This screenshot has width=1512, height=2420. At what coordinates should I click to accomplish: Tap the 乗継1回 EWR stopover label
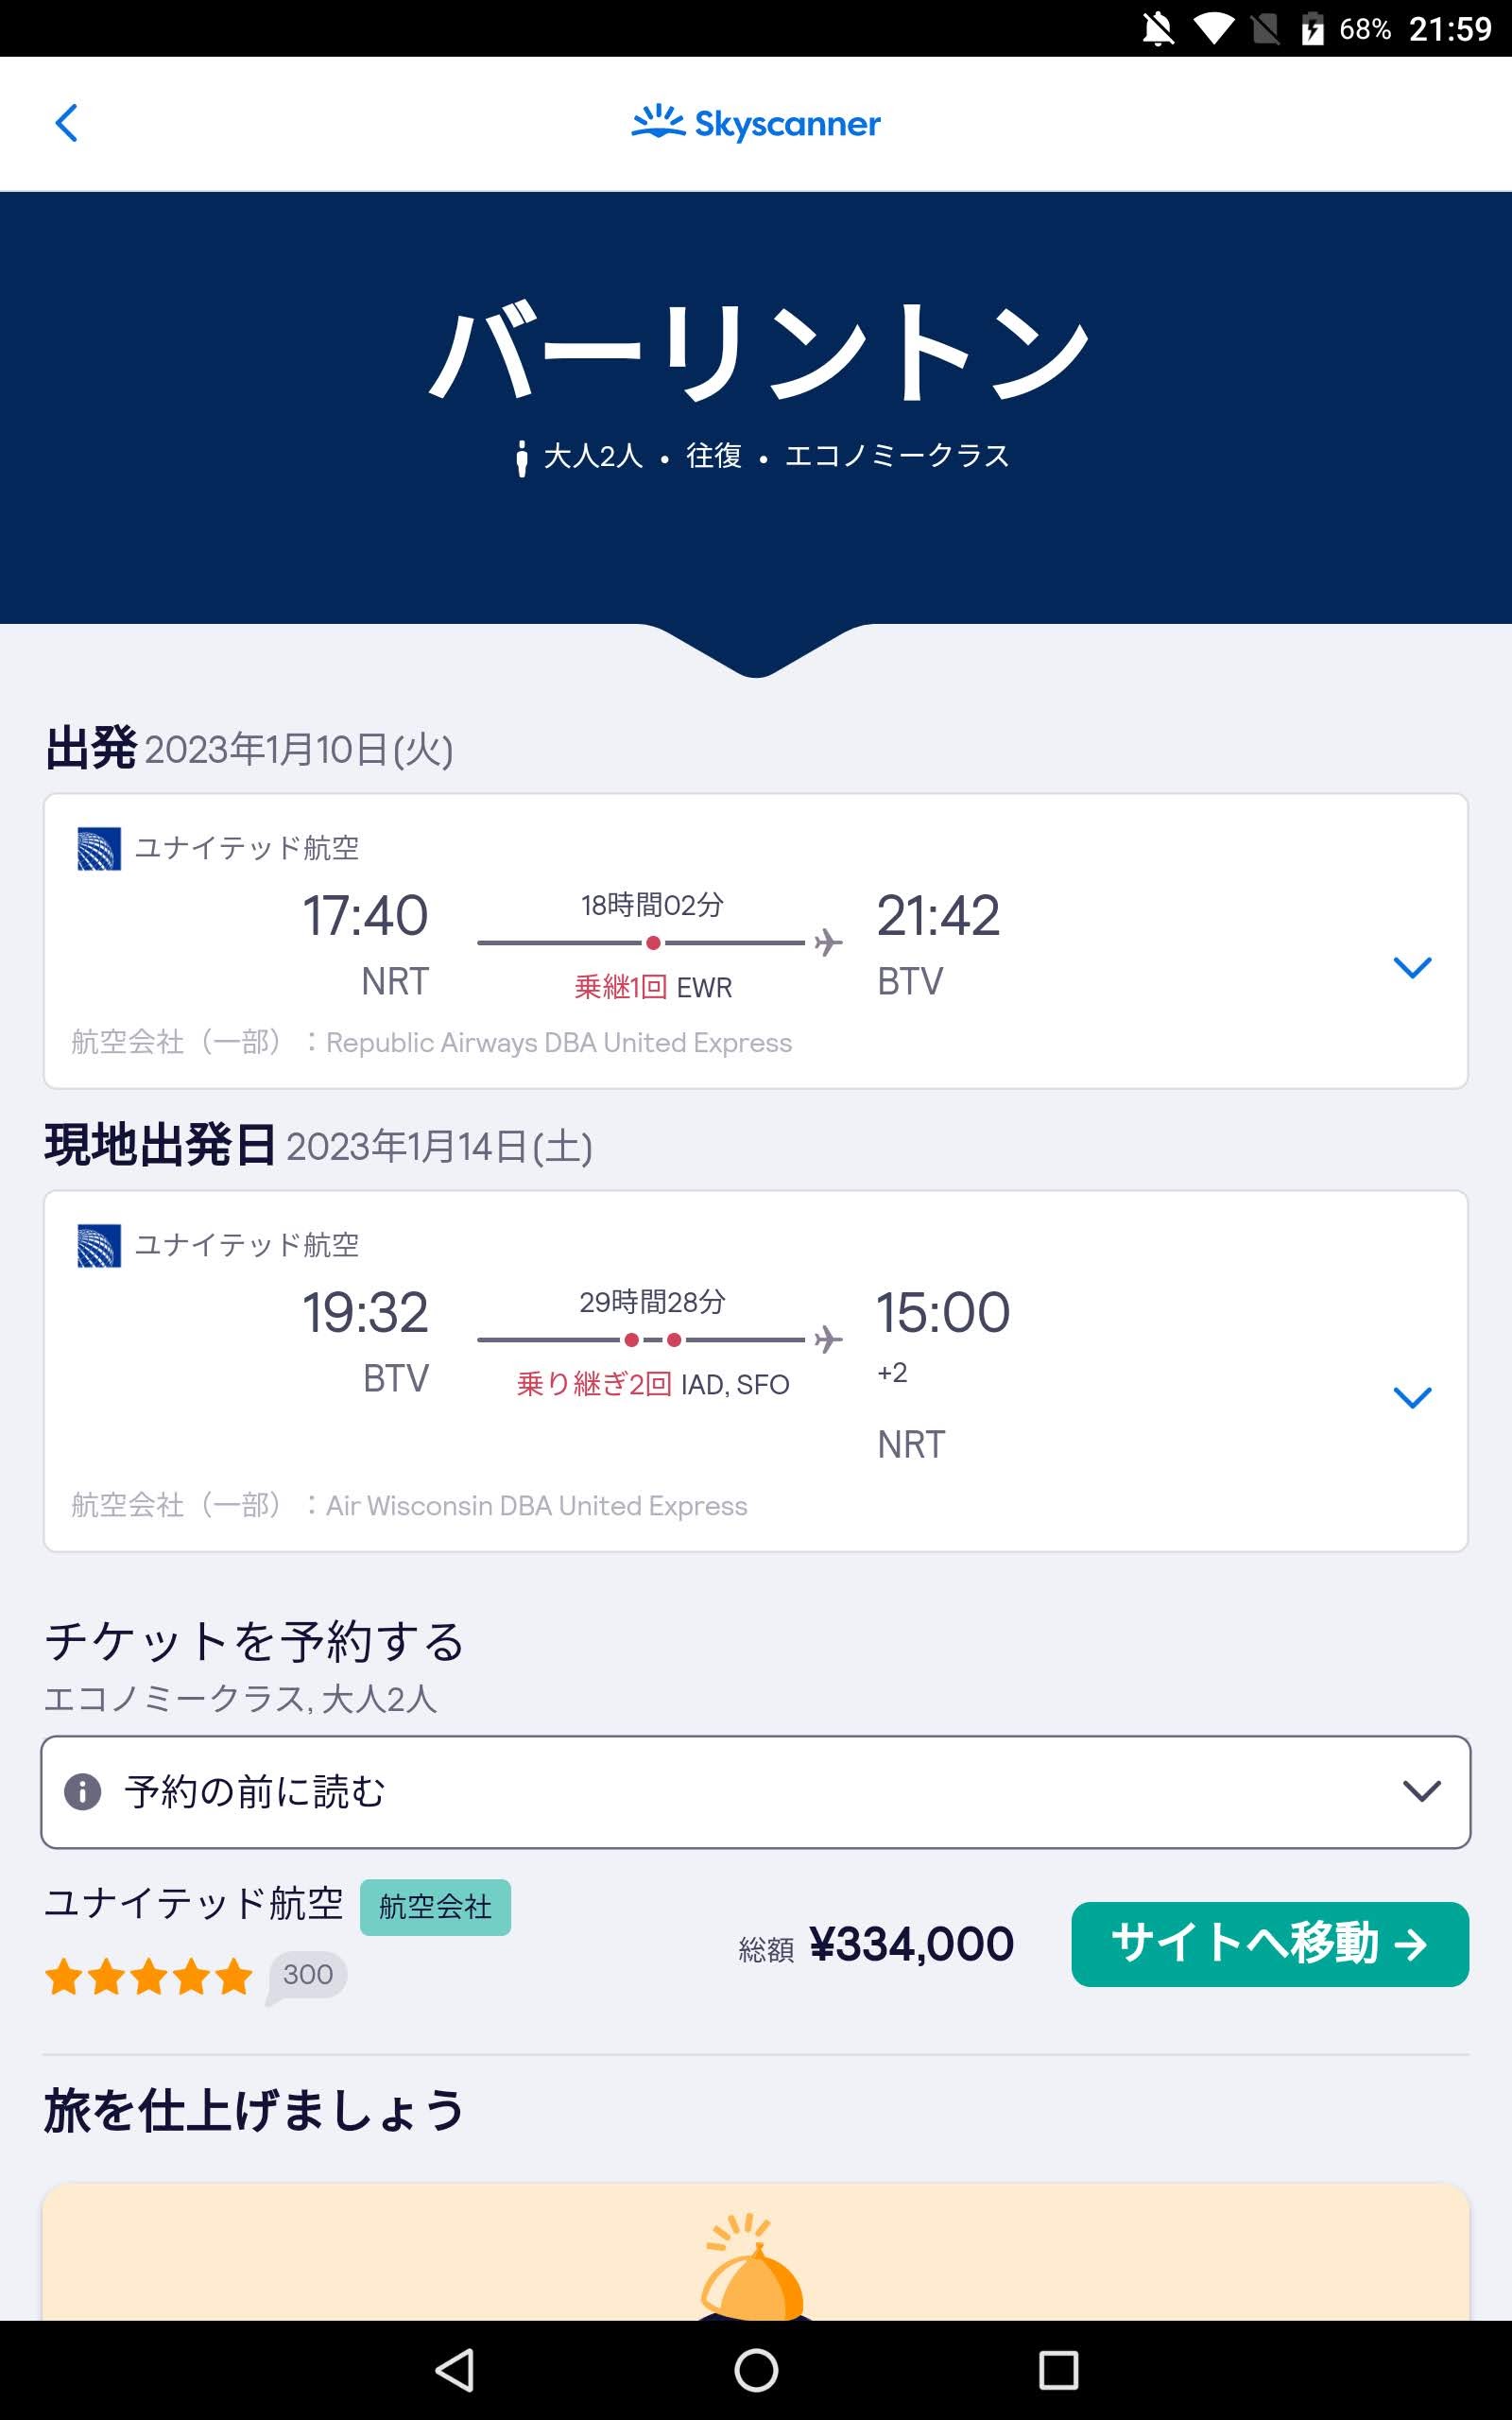[x=653, y=987]
